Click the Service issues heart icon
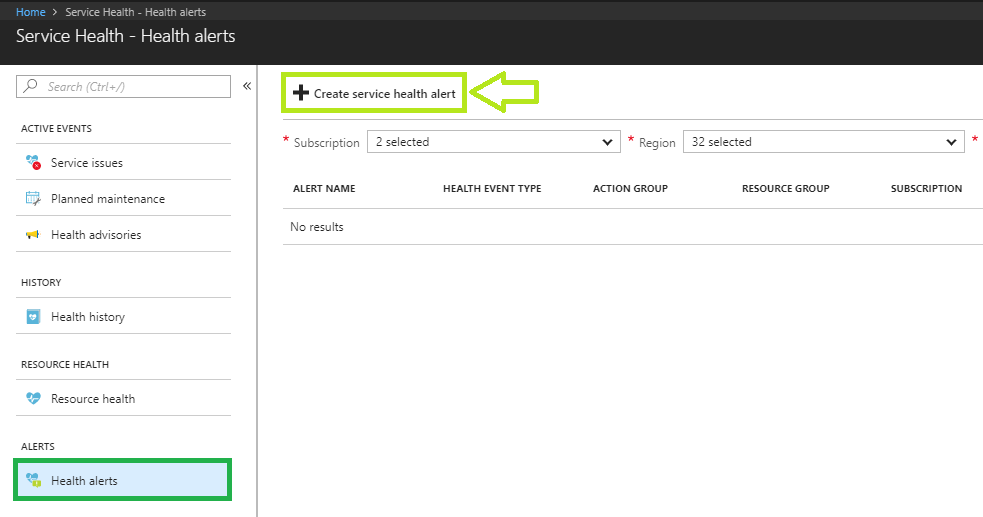The height and width of the screenshot is (517, 983). pyautogui.click(x=33, y=162)
